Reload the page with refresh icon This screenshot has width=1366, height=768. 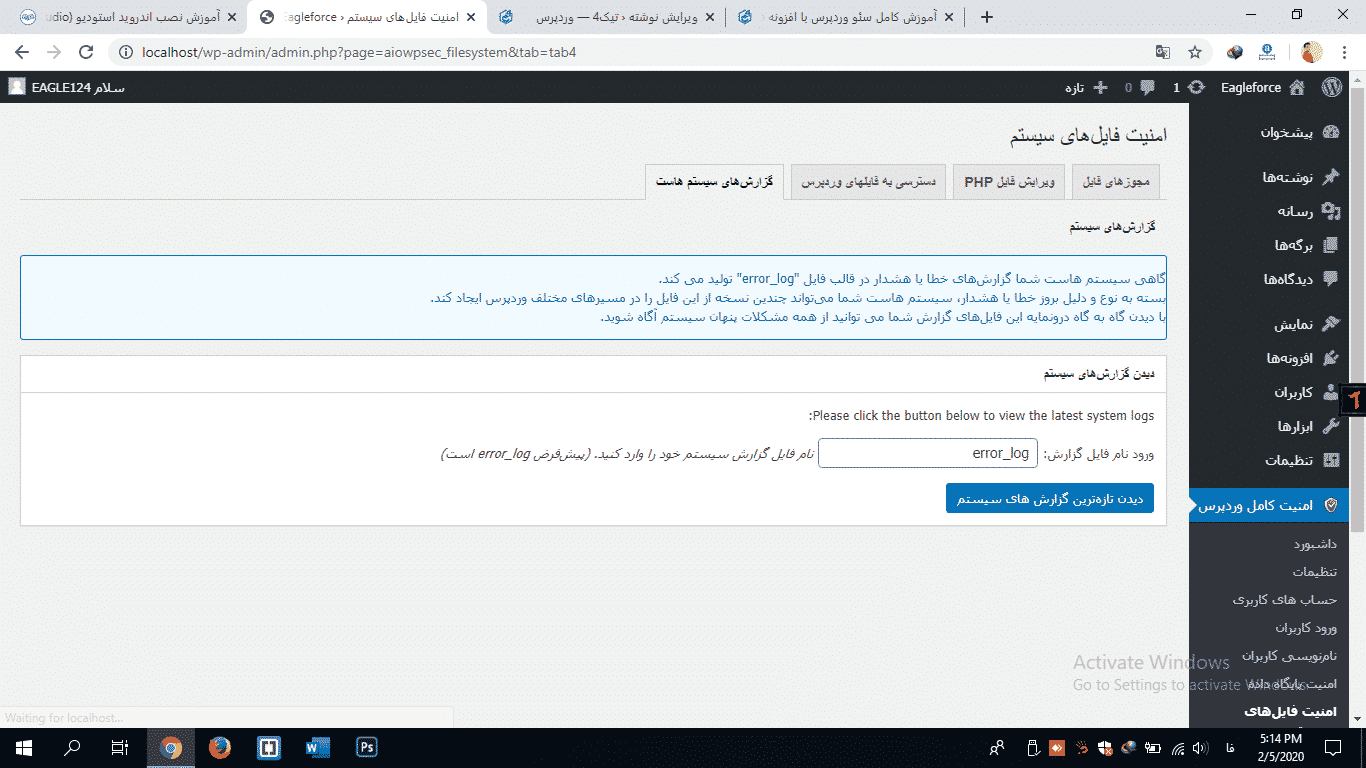[86, 52]
